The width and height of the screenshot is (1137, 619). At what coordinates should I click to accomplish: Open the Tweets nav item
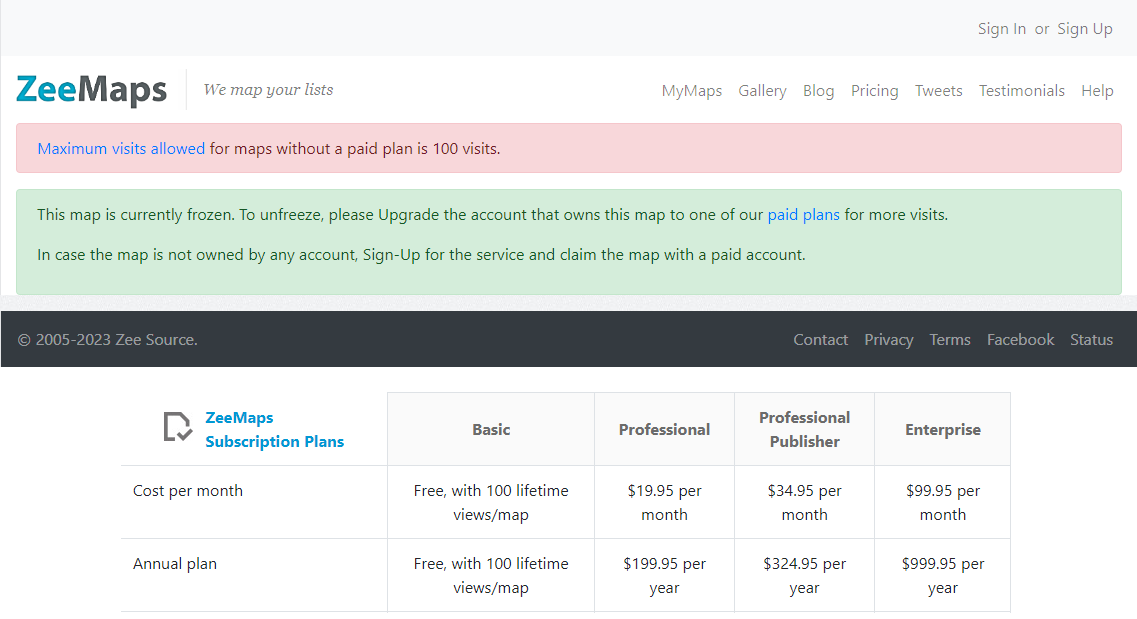tap(938, 91)
